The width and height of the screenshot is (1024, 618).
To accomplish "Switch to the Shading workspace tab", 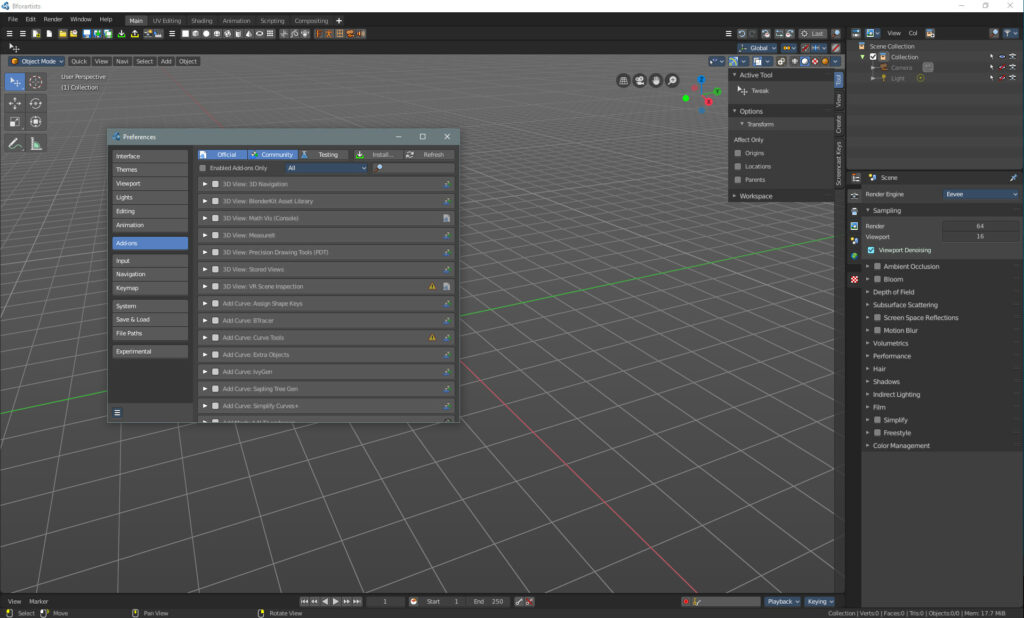I will (x=201, y=20).
